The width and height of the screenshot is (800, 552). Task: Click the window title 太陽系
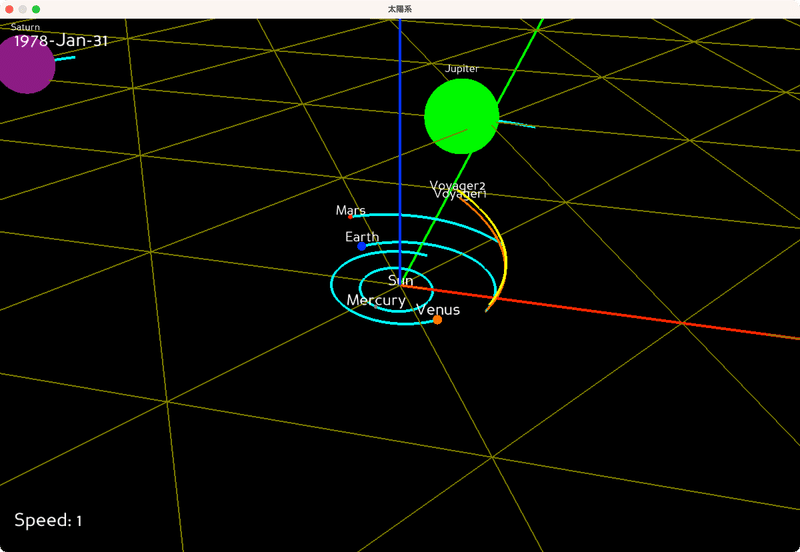pyautogui.click(x=400, y=9)
